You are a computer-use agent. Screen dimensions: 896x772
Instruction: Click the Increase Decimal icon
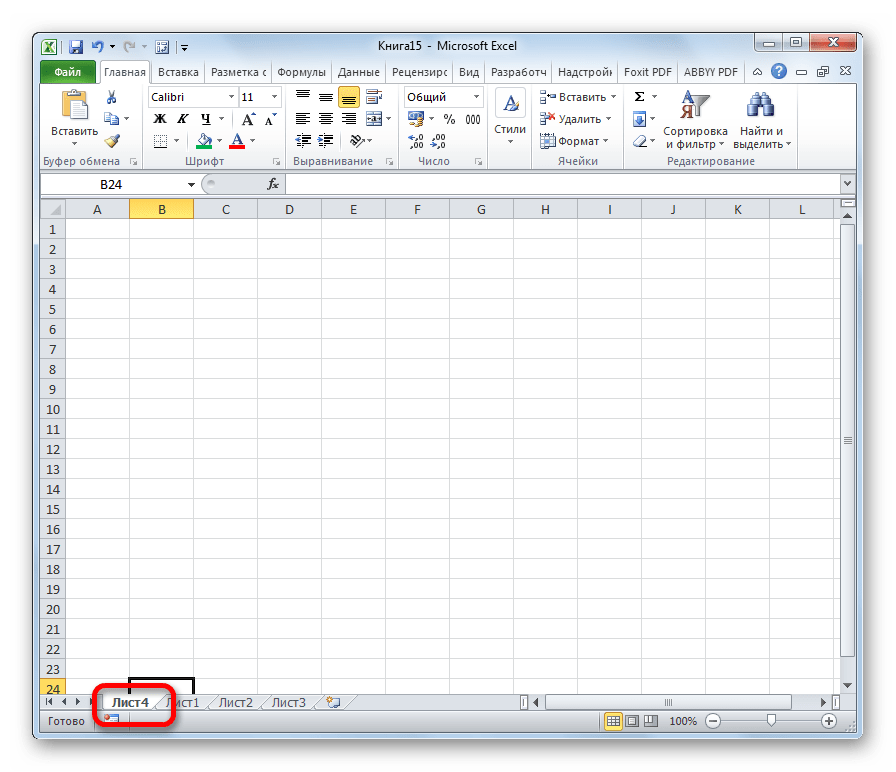click(x=416, y=141)
